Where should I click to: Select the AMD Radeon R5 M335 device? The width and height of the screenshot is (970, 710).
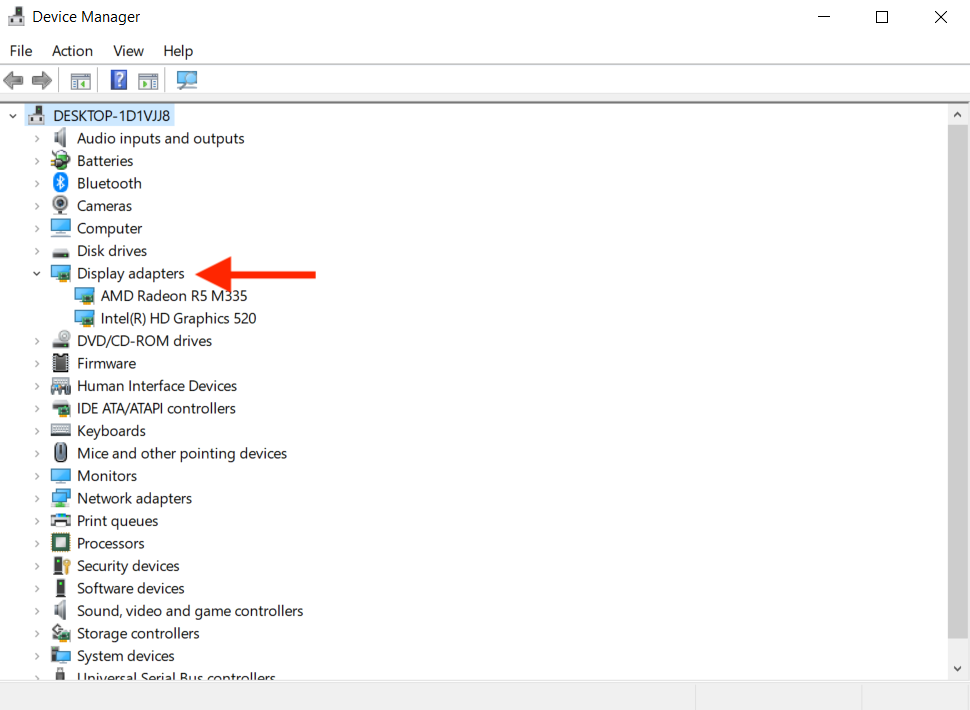(x=174, y=296)
